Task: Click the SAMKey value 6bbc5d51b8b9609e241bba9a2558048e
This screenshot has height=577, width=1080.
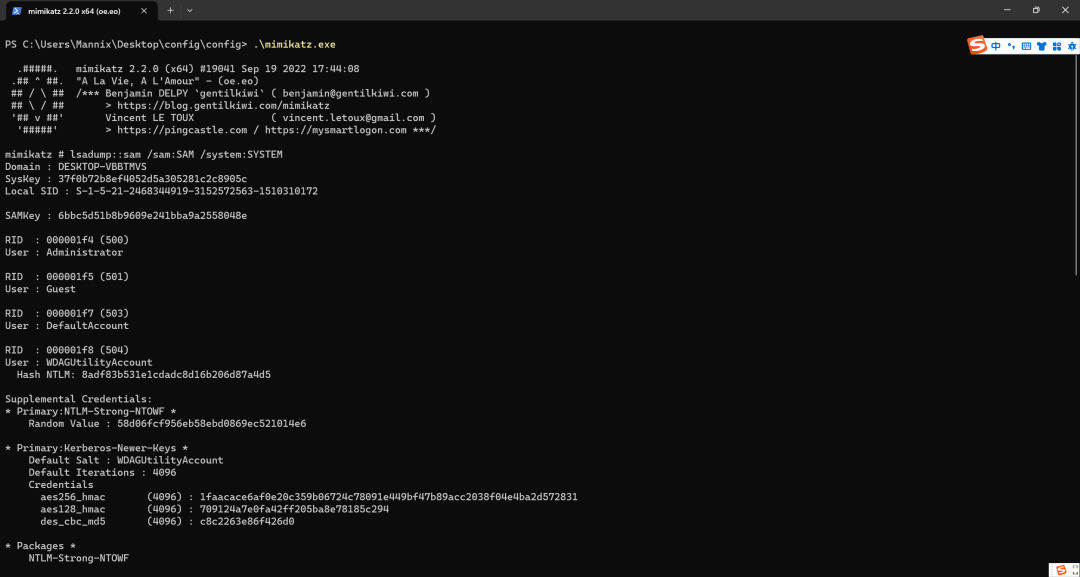Action: point(152,216)
